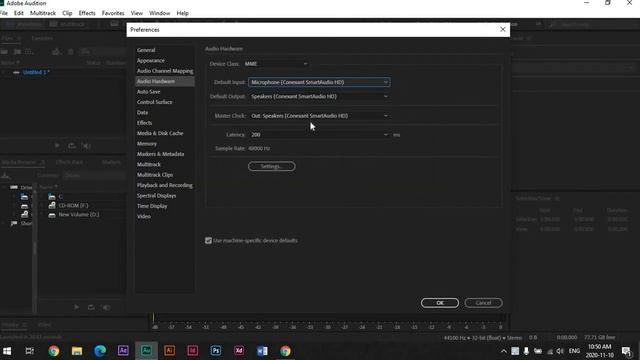This screenshot has width=640, height=360.
Task: Launch Photoshop from the taskbar
Action: (x=216, y=351)
